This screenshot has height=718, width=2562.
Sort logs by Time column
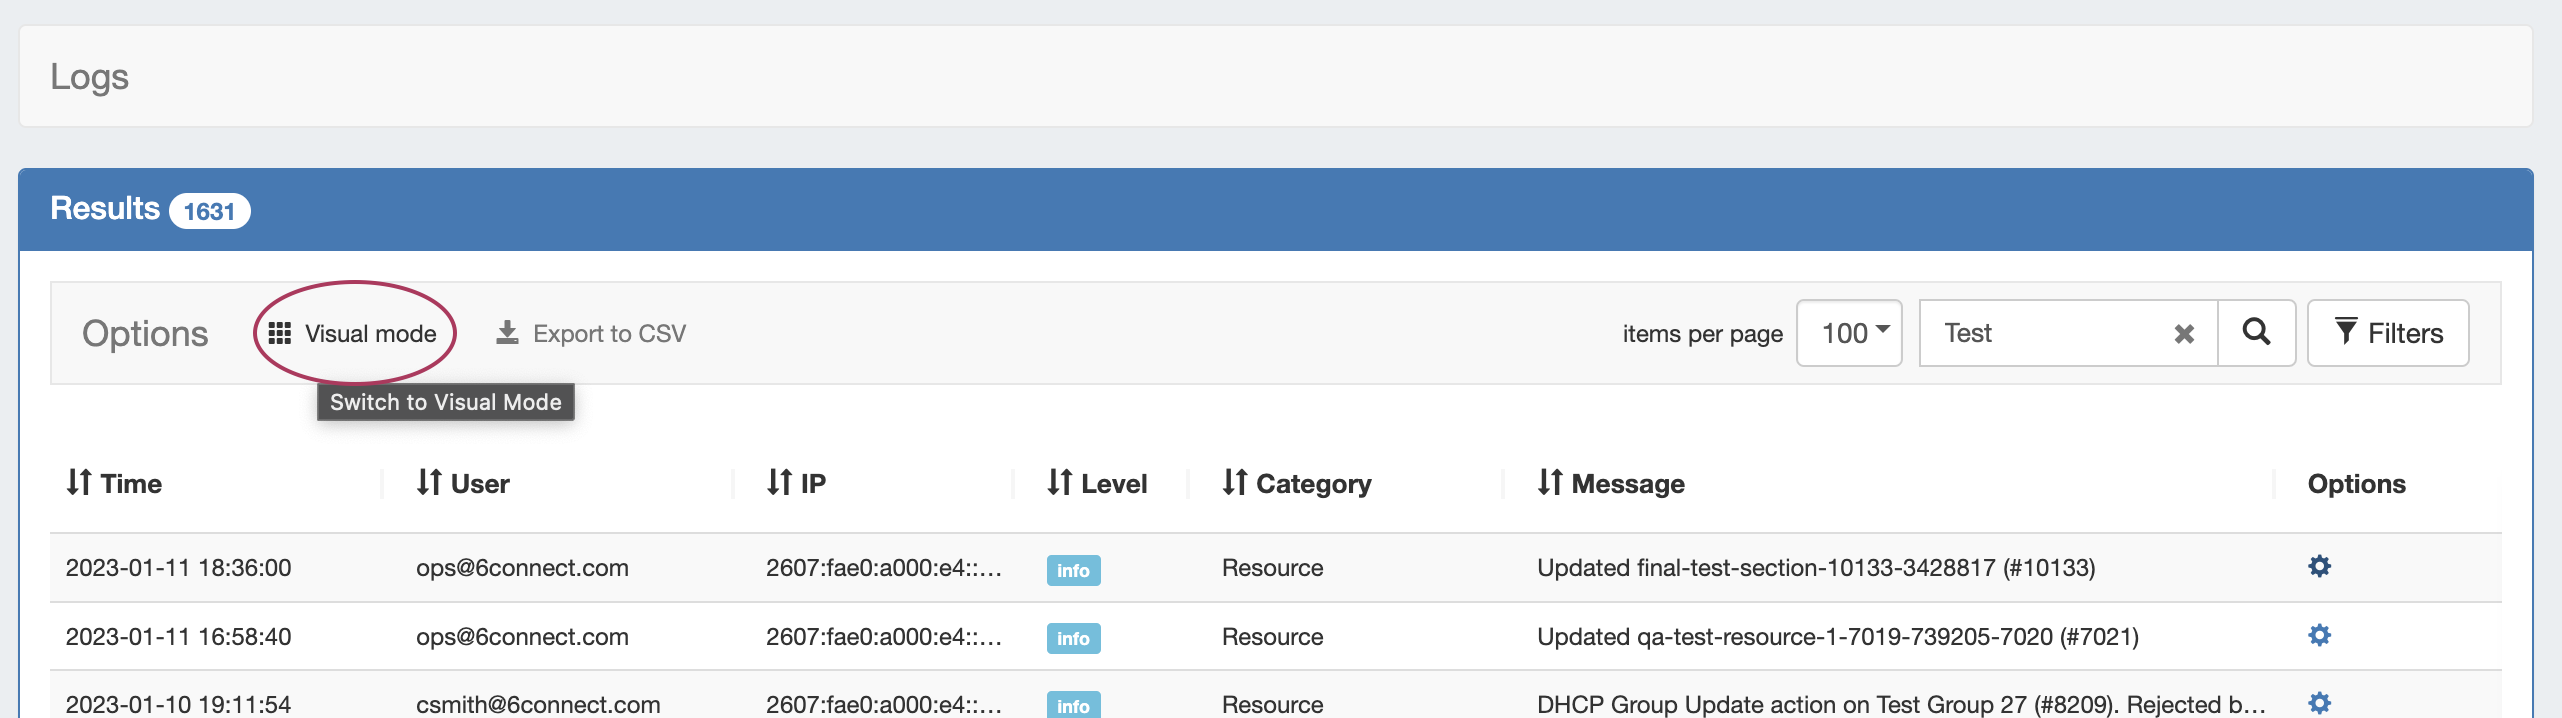(114, 484)
